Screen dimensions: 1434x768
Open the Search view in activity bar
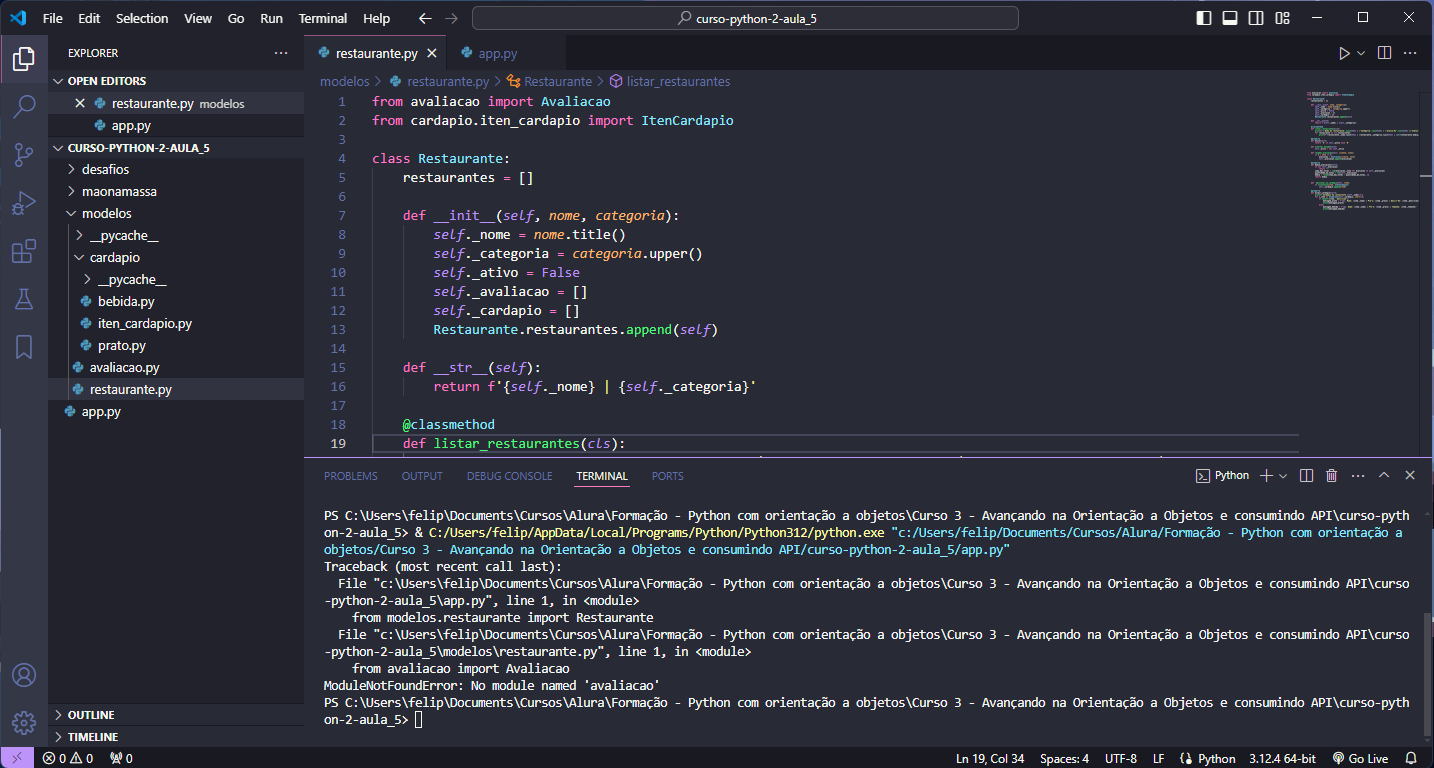24,106
